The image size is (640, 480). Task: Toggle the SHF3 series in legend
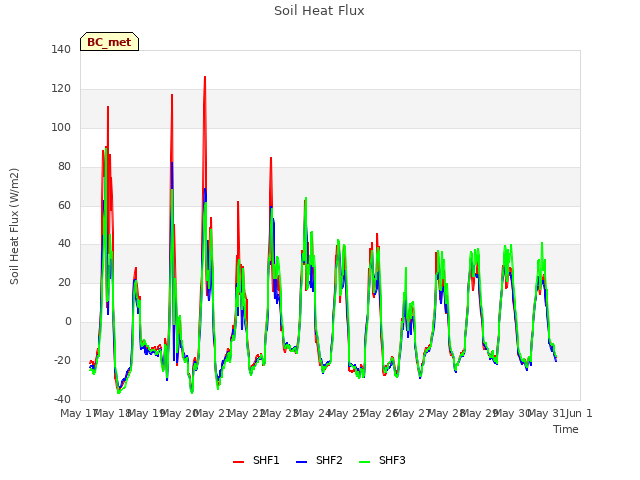(x=382, y=460)
